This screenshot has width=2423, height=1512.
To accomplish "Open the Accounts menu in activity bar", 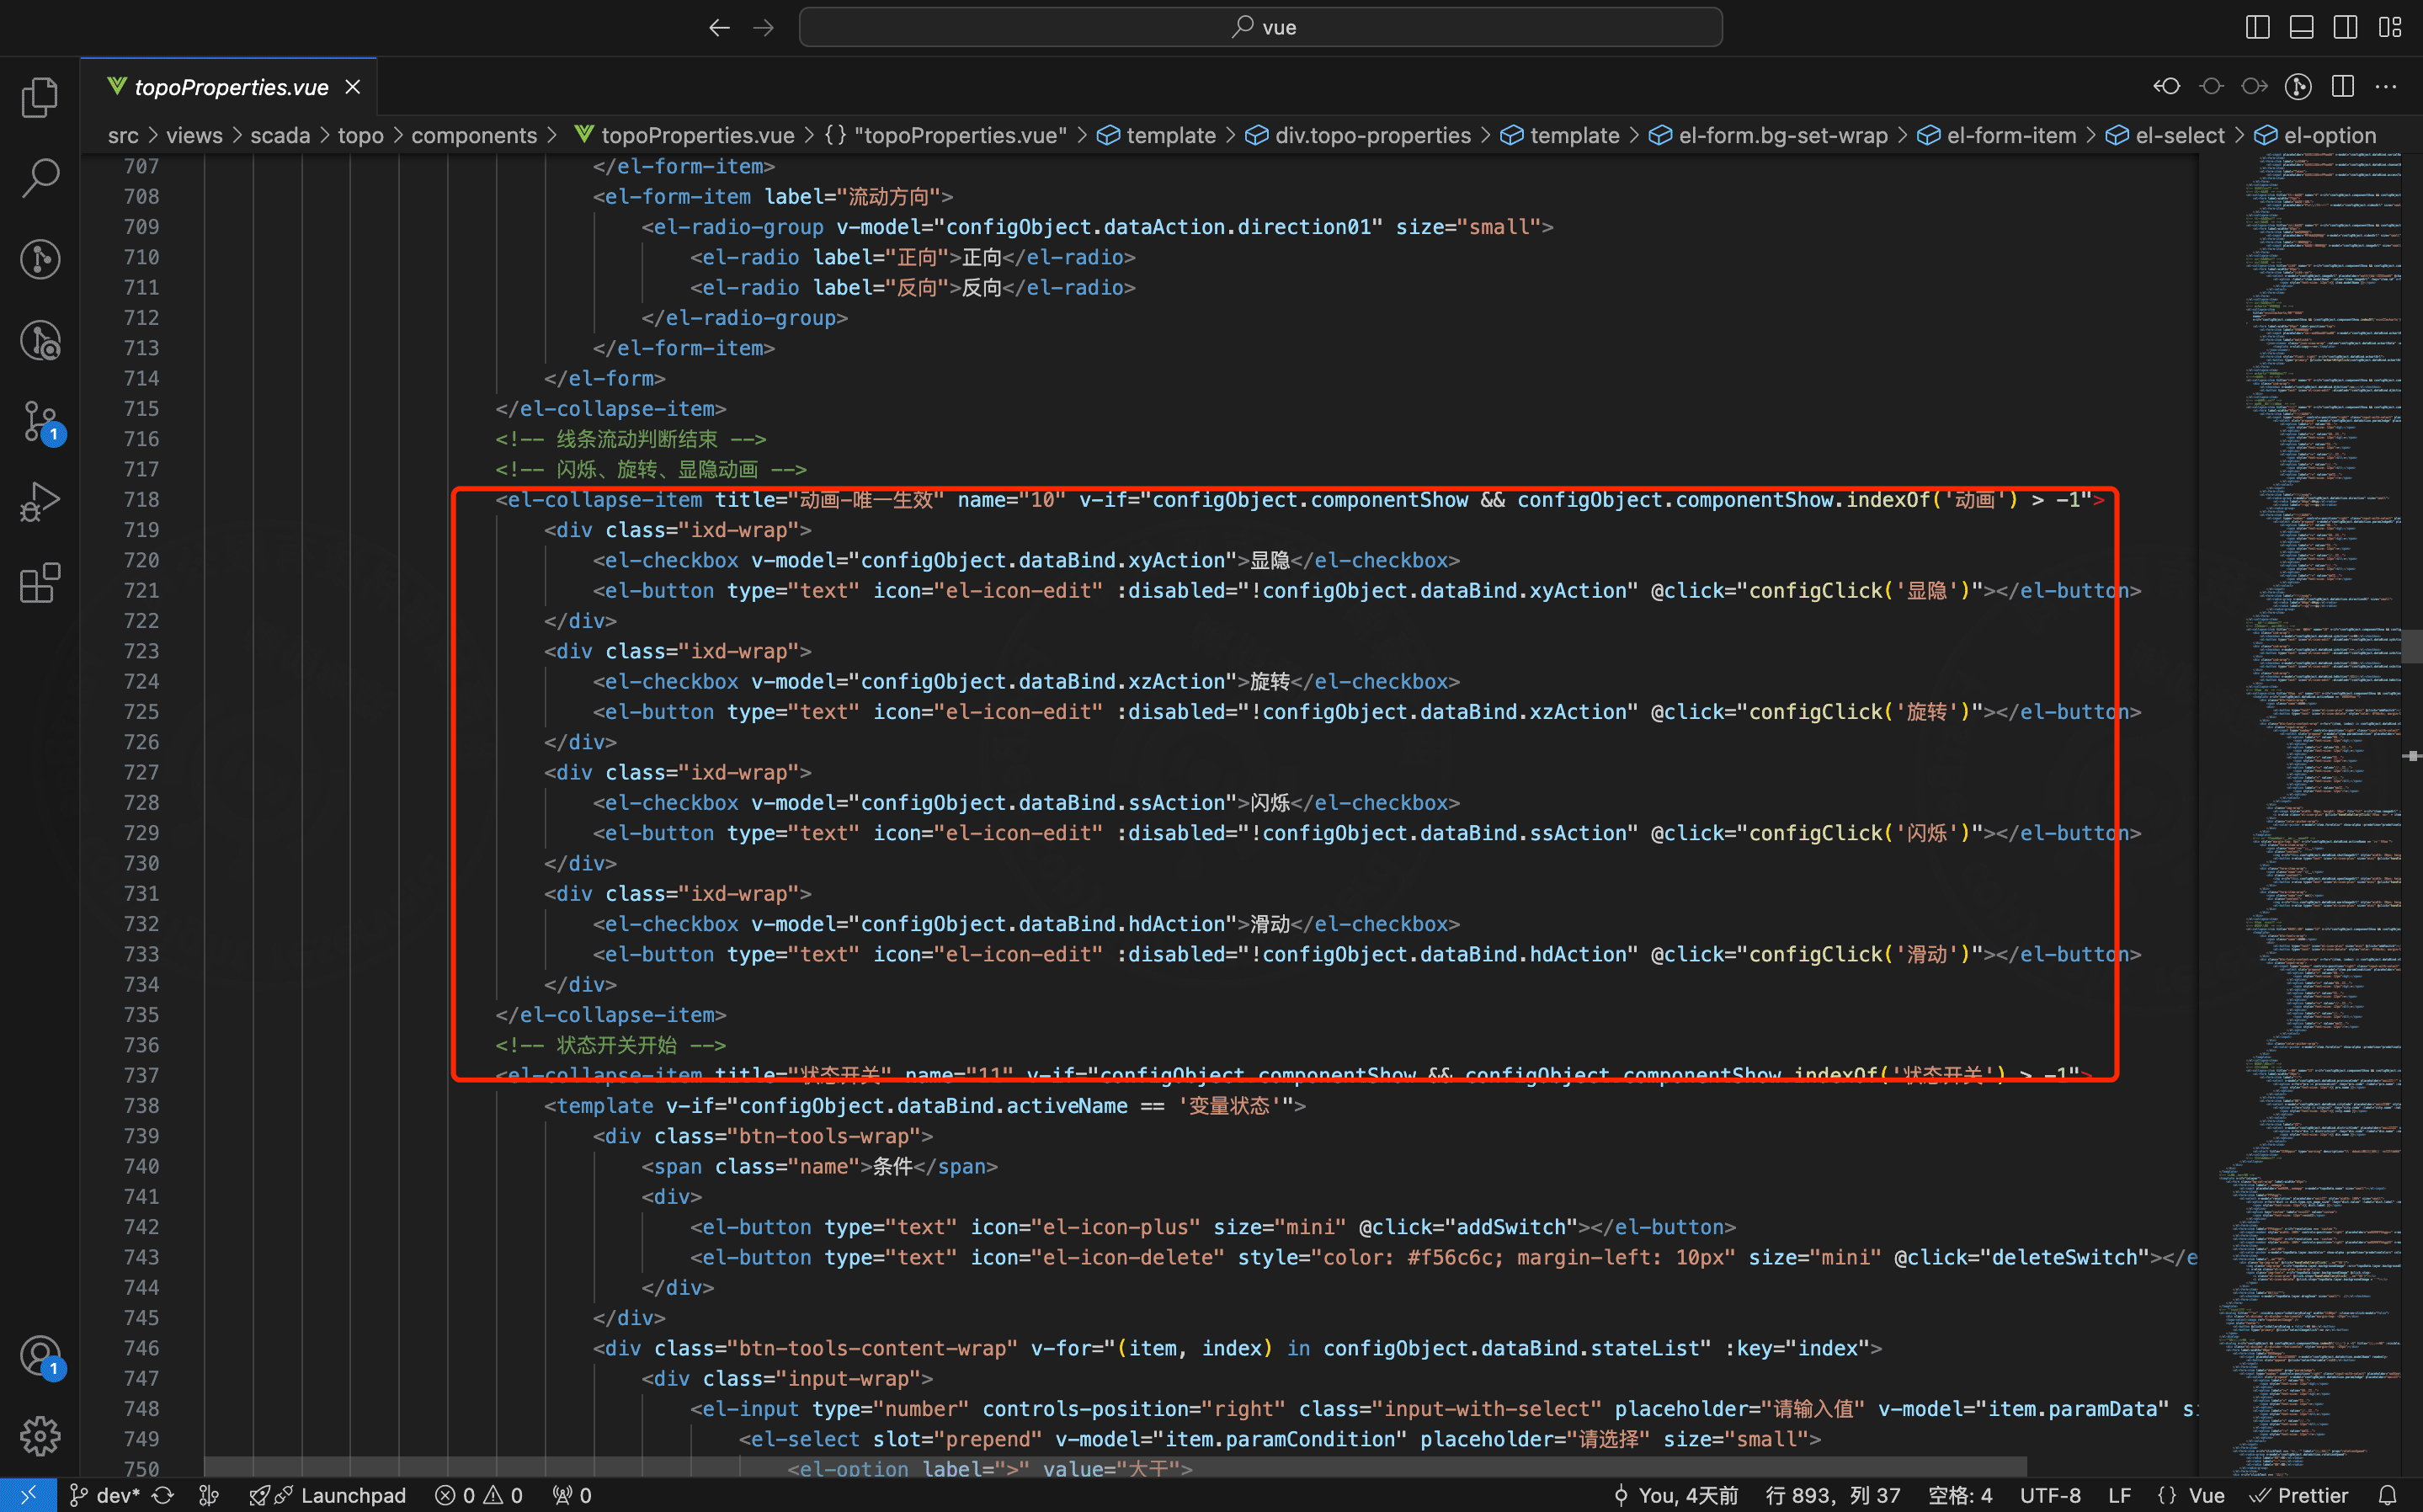I will [x=40, y=1356].
